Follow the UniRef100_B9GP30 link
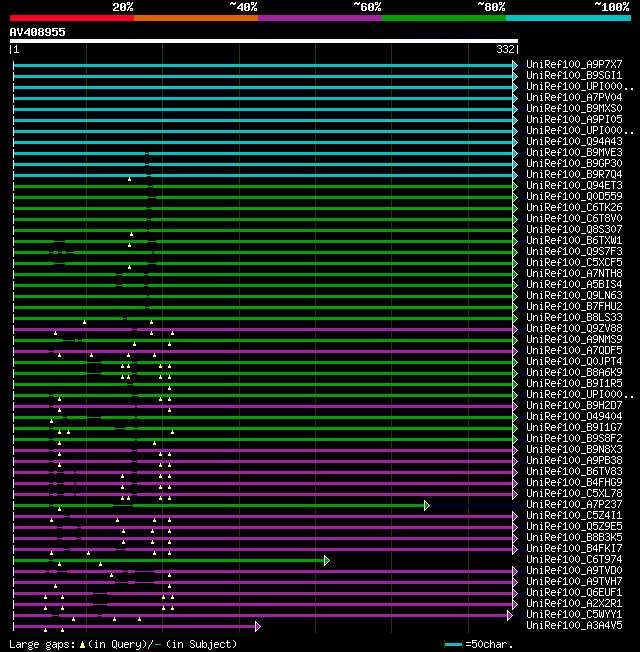640x652 pixels. (x=574, y=163)
